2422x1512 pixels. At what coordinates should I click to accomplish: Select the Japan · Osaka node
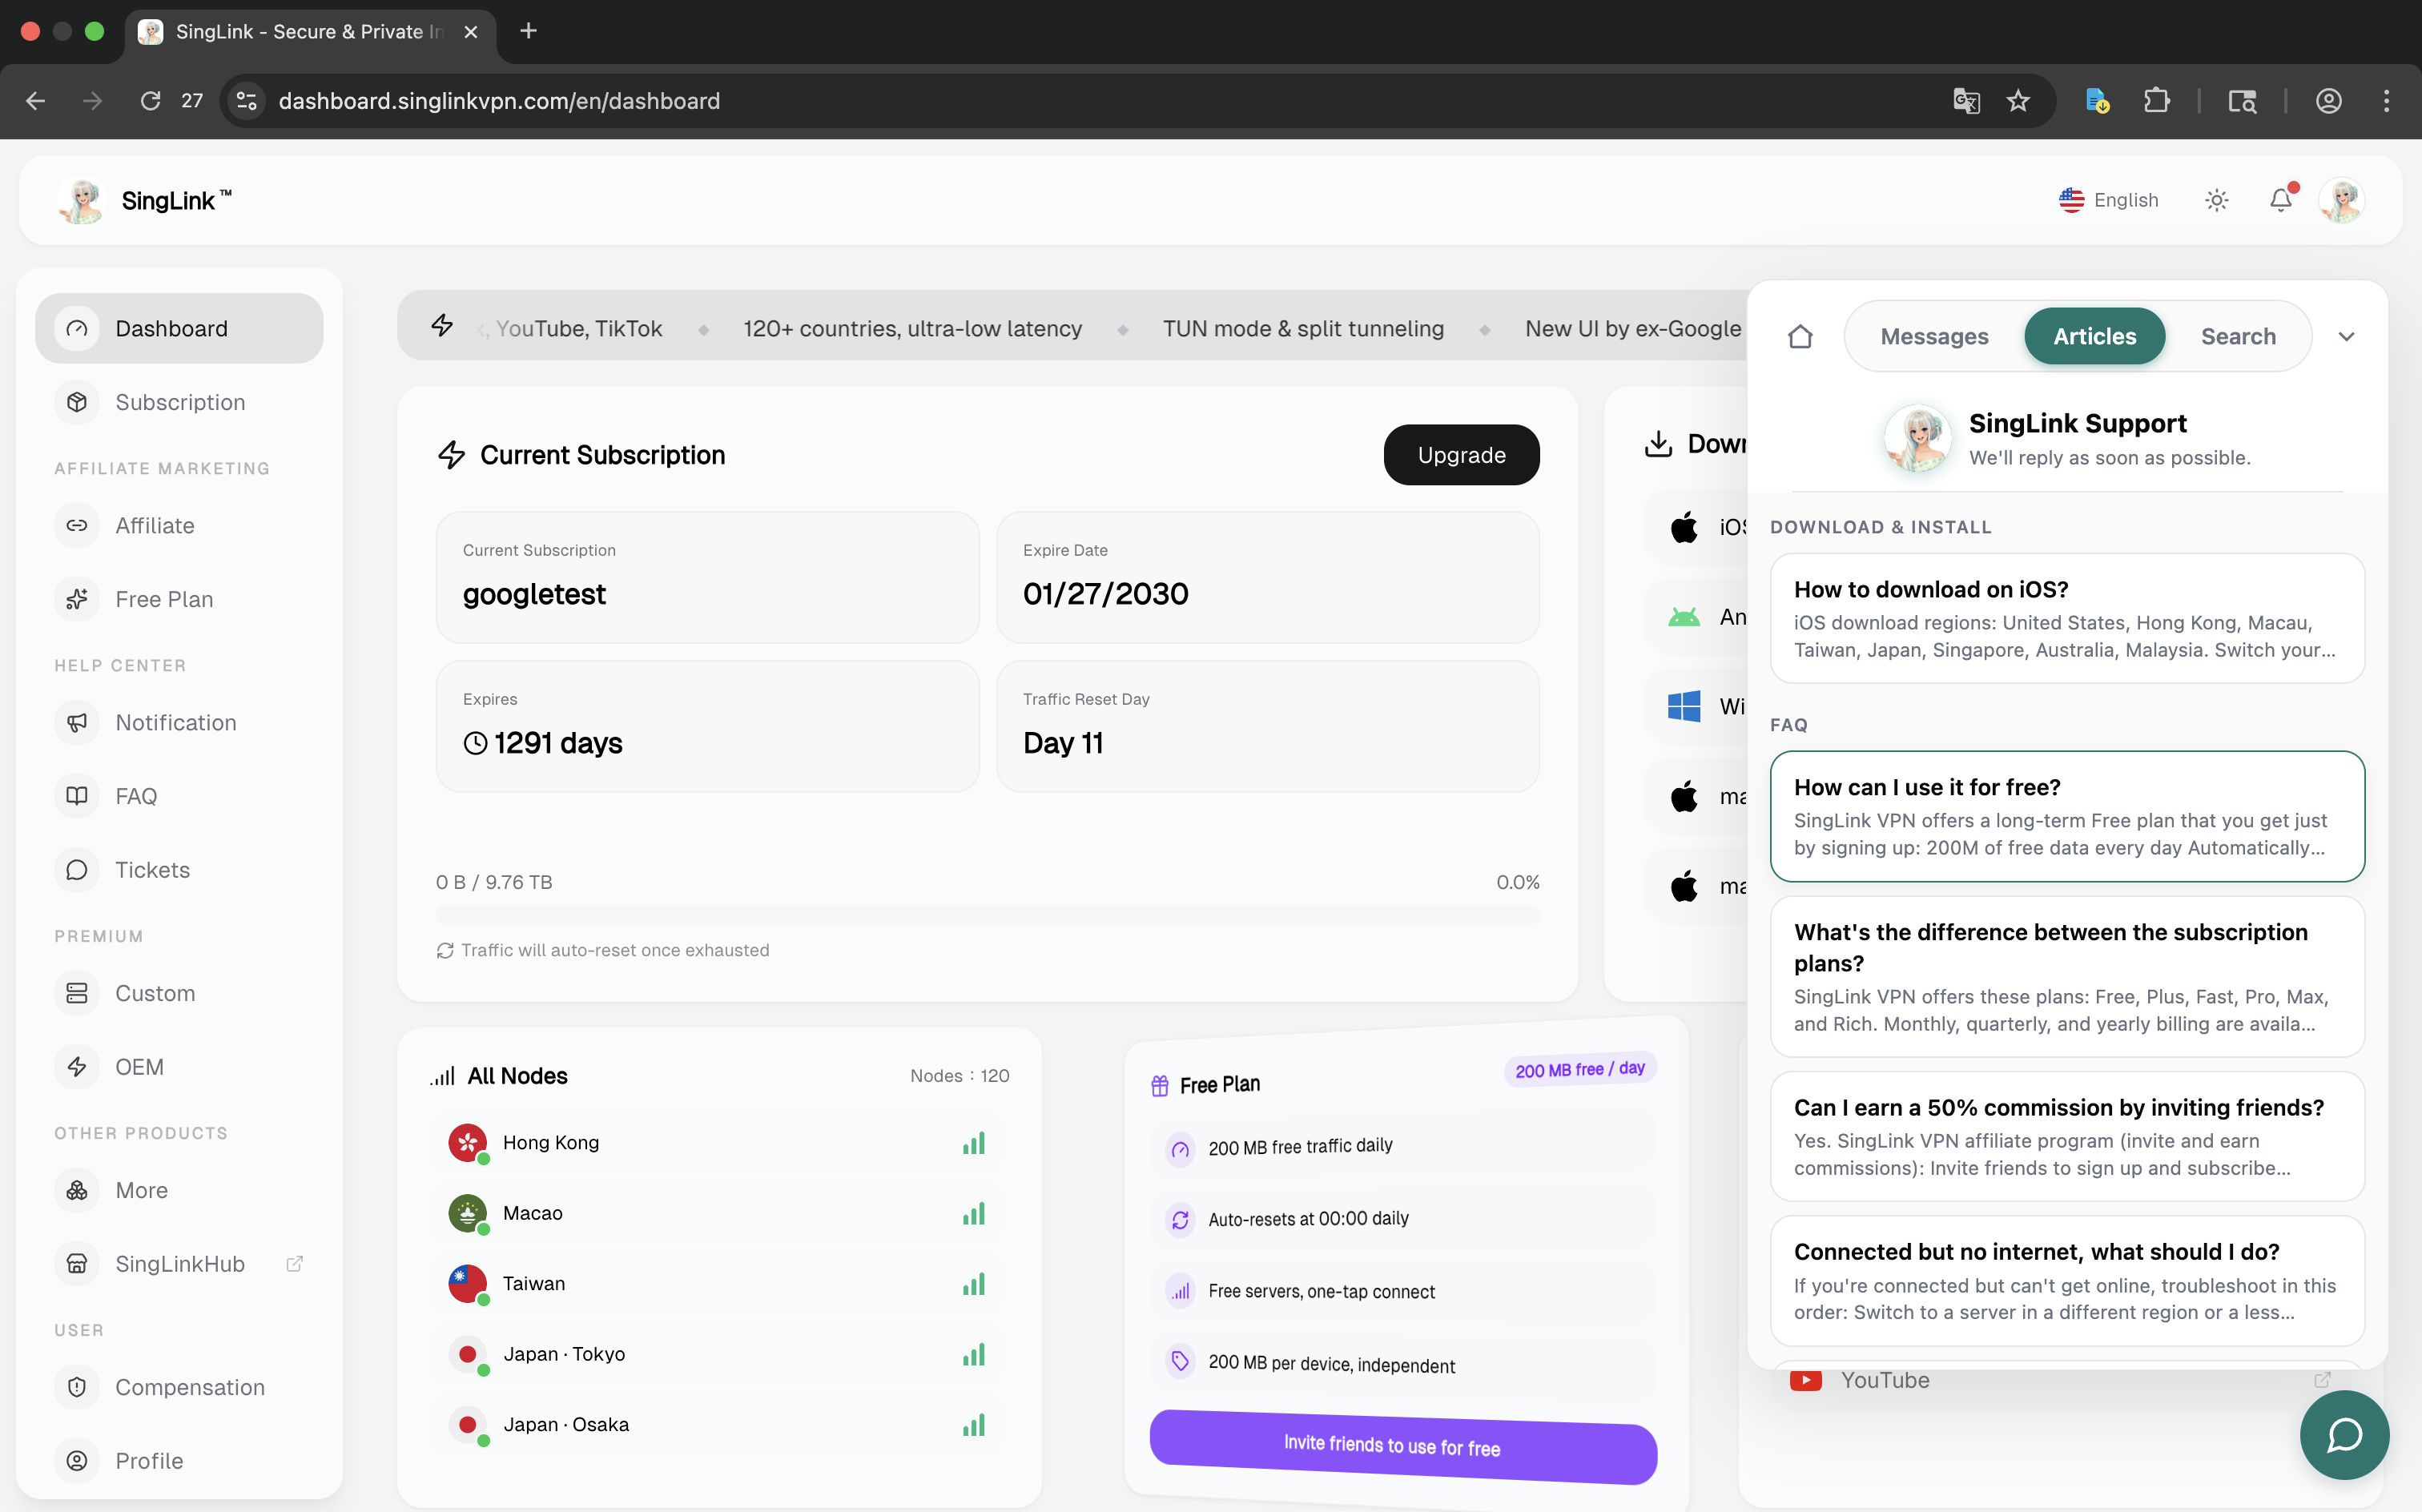tap(719, 1424)
